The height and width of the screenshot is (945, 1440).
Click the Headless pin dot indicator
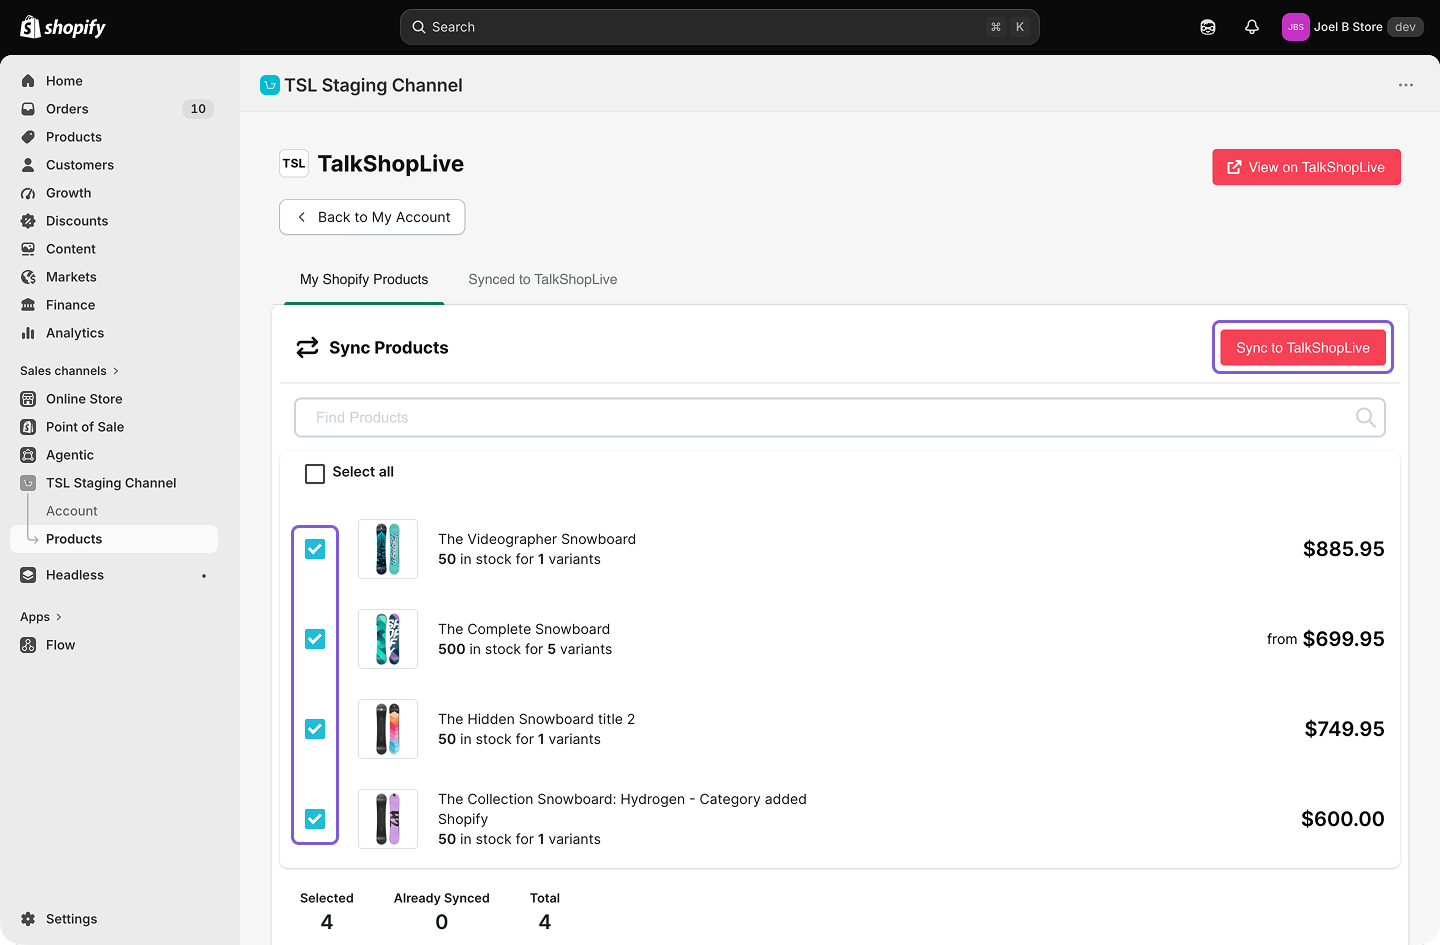[x=204, y=575]
